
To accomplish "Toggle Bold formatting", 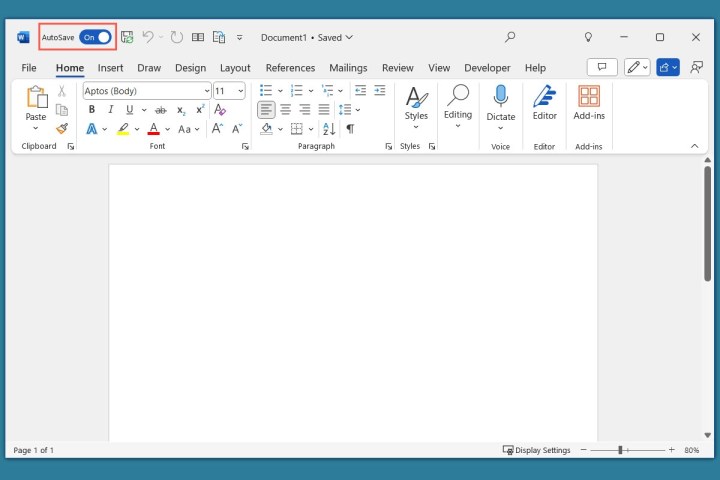I will pyautogui.click(x=92, y=110).
